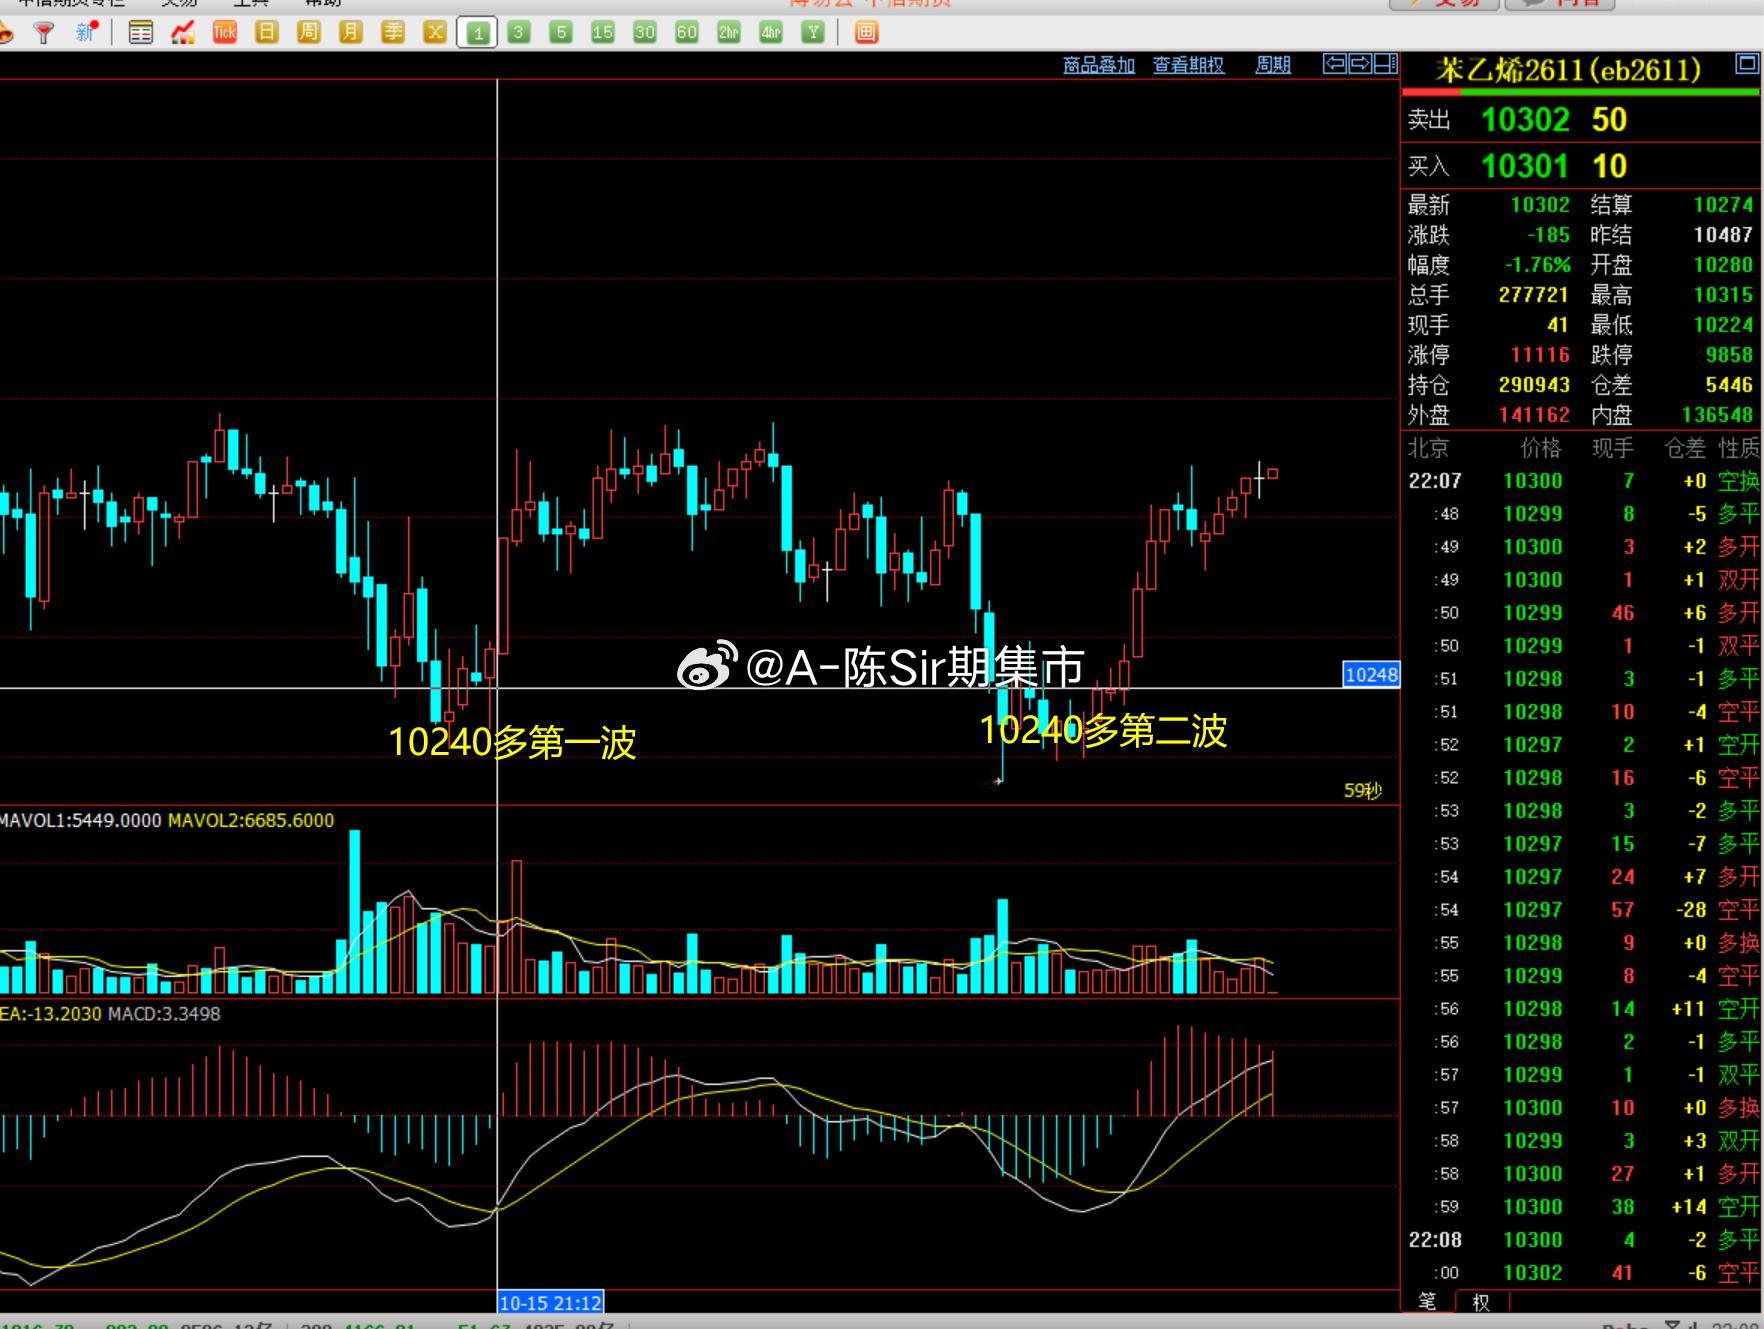Open the quote list table icon
Viewport: 1764px width, 1329px height.
pyautogui.click(x=141, y=33)
